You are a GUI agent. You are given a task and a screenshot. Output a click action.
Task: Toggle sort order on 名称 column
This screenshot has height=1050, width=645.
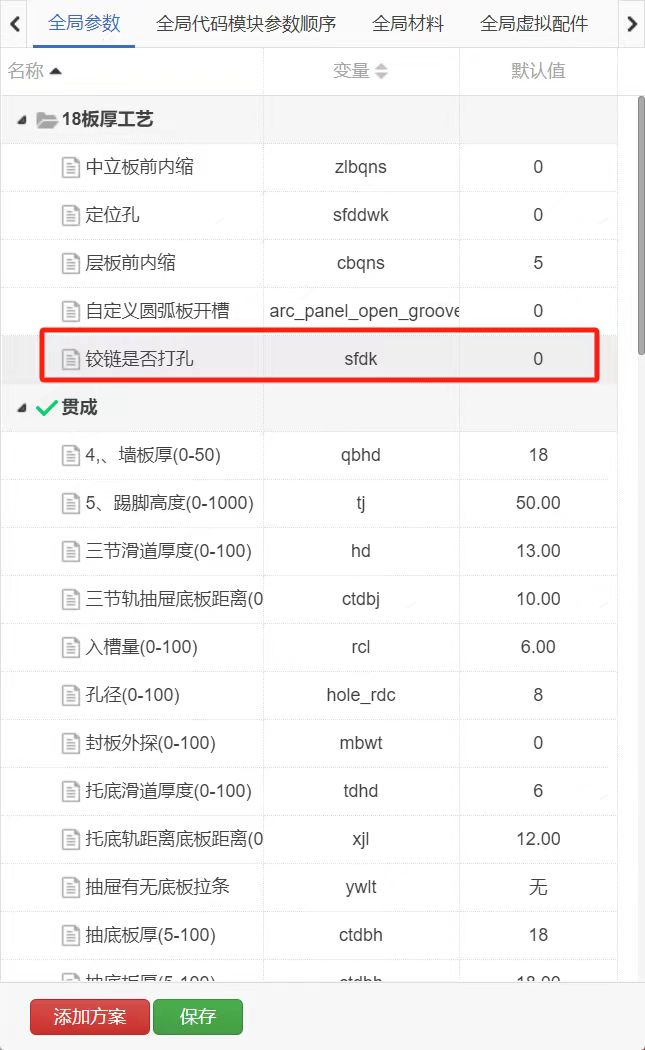(x=55, y=71)
